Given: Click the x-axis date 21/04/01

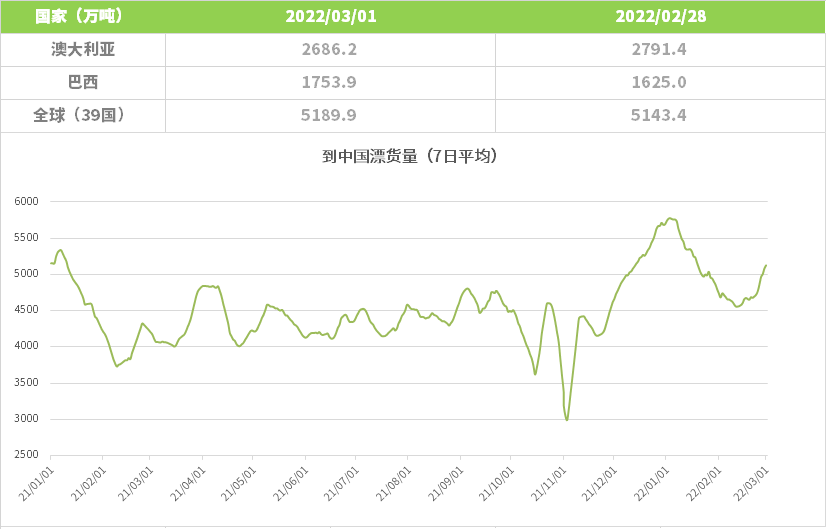Looking at the screenshot, I should coord(188,484).
